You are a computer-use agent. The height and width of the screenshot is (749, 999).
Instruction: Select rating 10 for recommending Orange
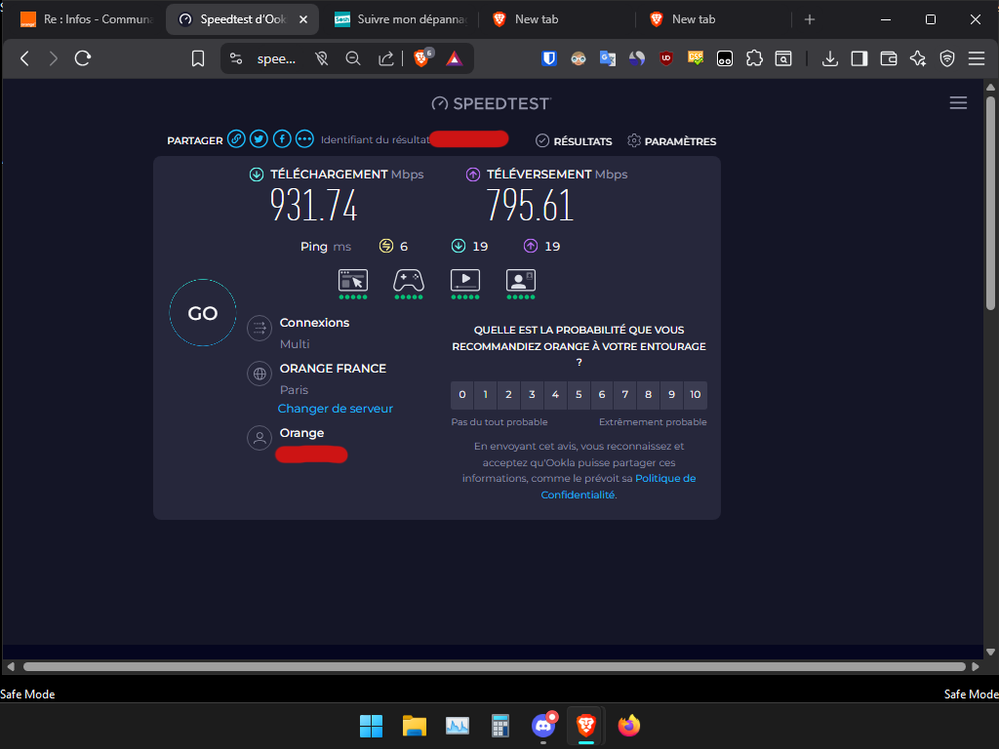[695, 395]
